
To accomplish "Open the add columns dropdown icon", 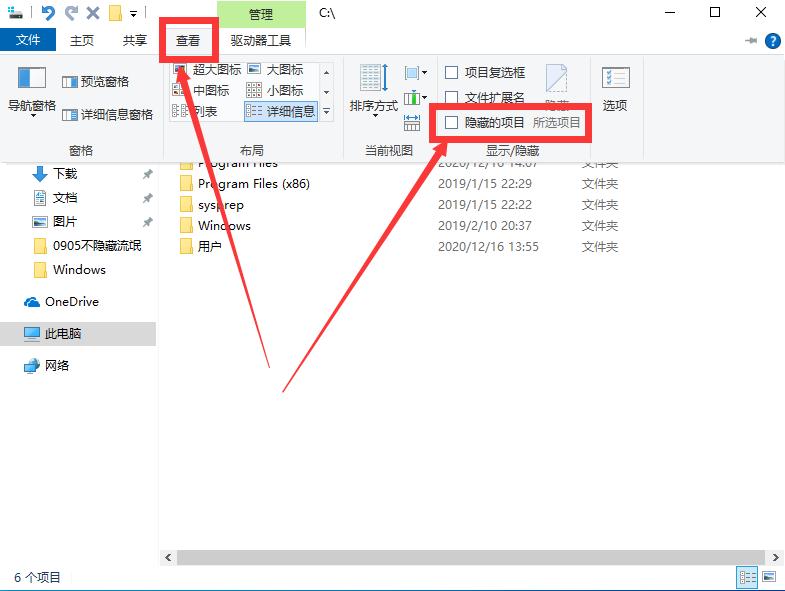I will (416, 97).
